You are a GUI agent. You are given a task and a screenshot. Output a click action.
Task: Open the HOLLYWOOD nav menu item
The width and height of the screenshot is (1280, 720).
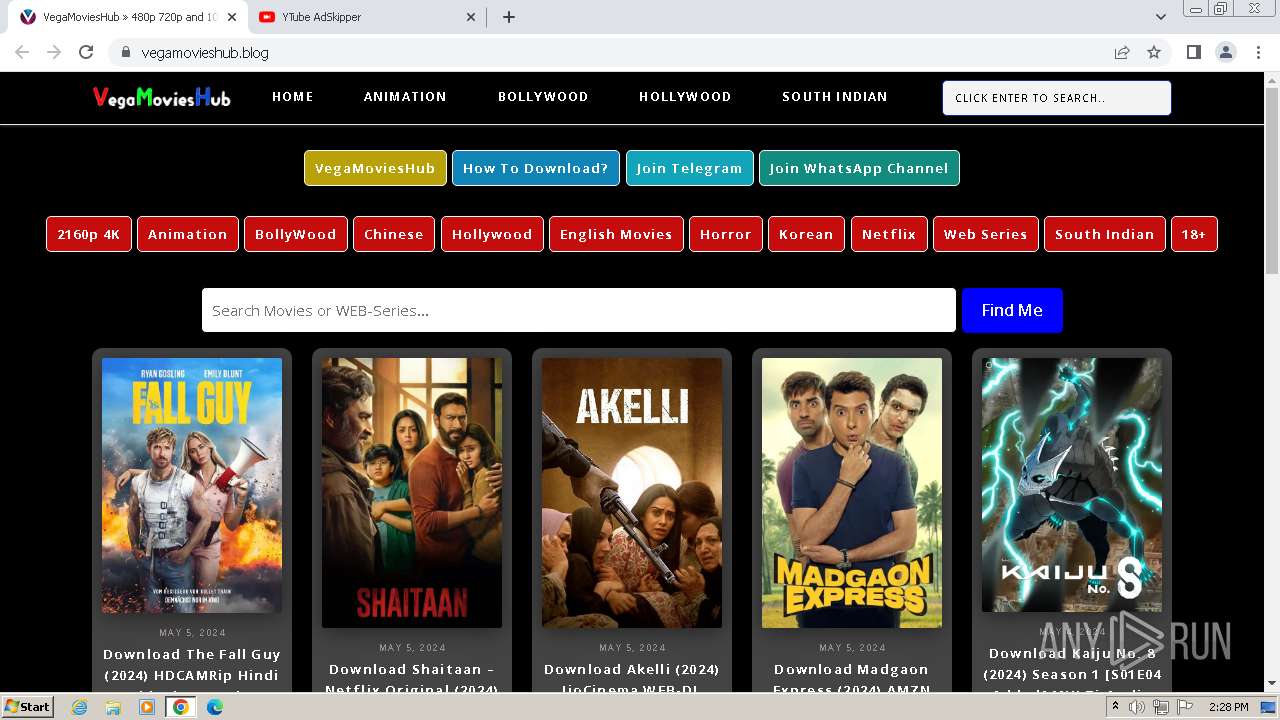tap(685, 97)
